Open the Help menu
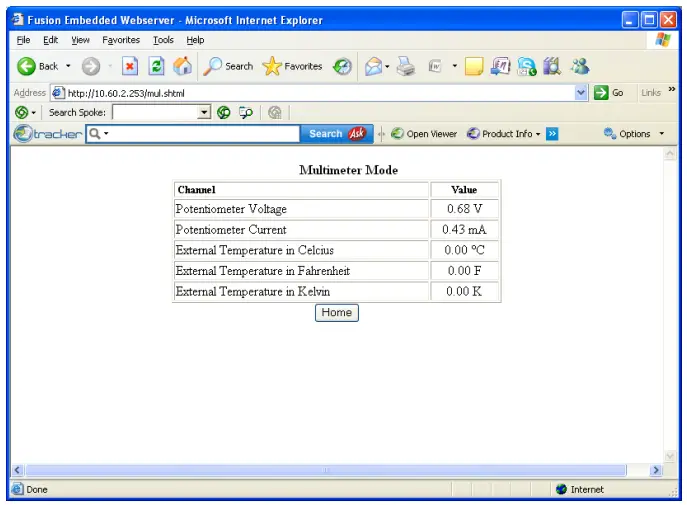Image resolution: width=687 pixels, height=505 pixels. 195,40
